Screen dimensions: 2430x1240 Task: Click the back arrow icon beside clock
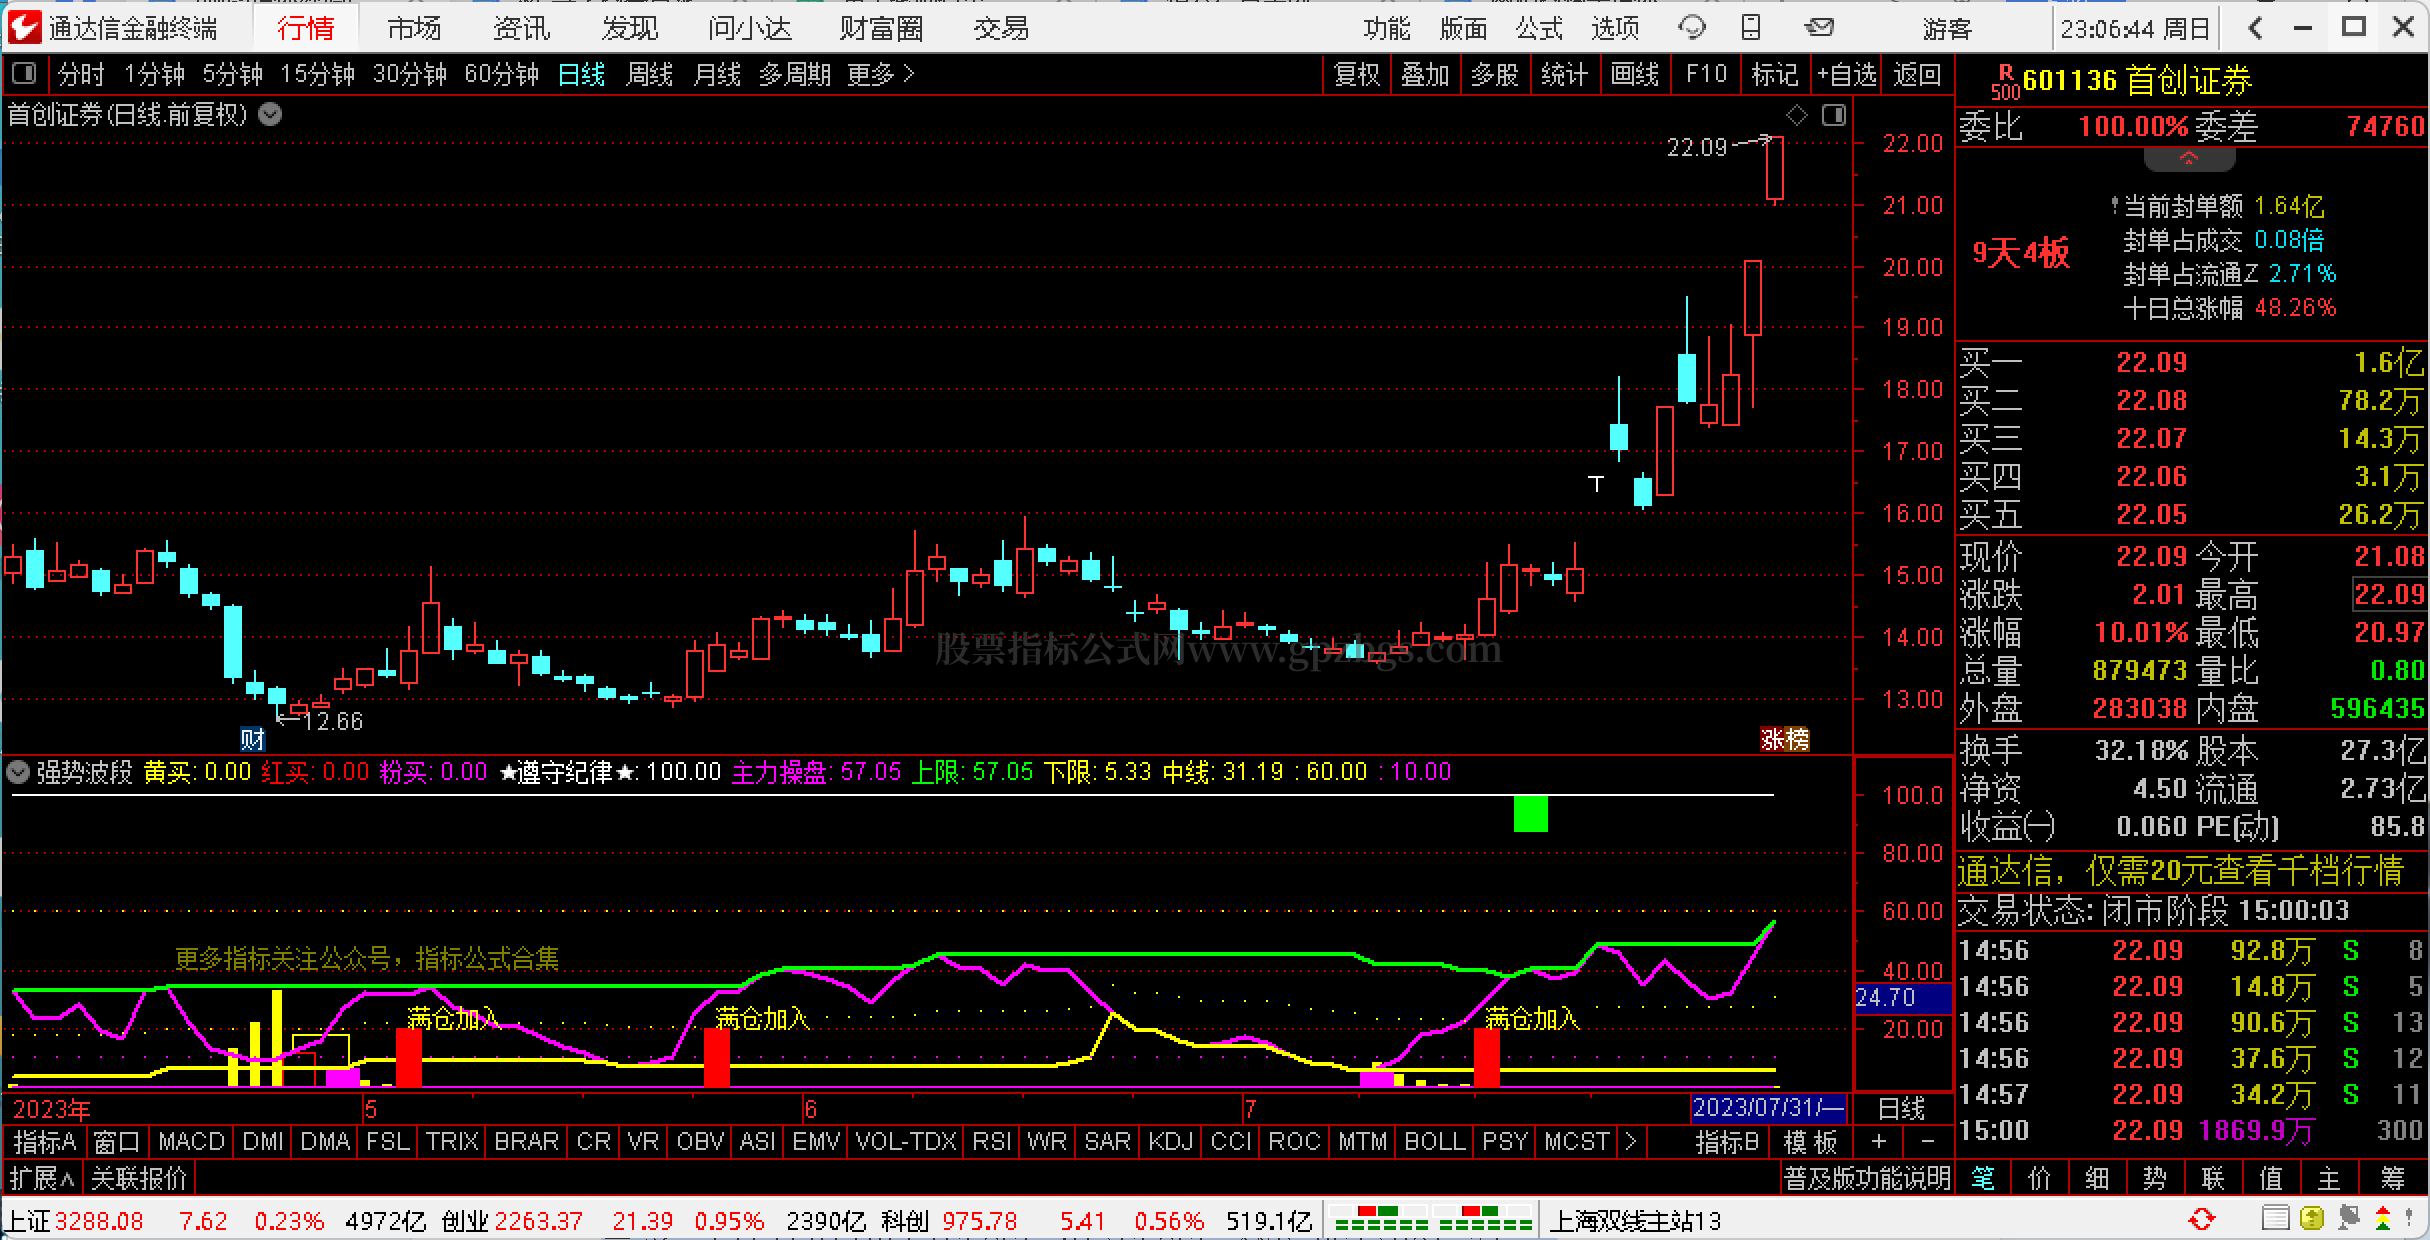coord(2255,28)
